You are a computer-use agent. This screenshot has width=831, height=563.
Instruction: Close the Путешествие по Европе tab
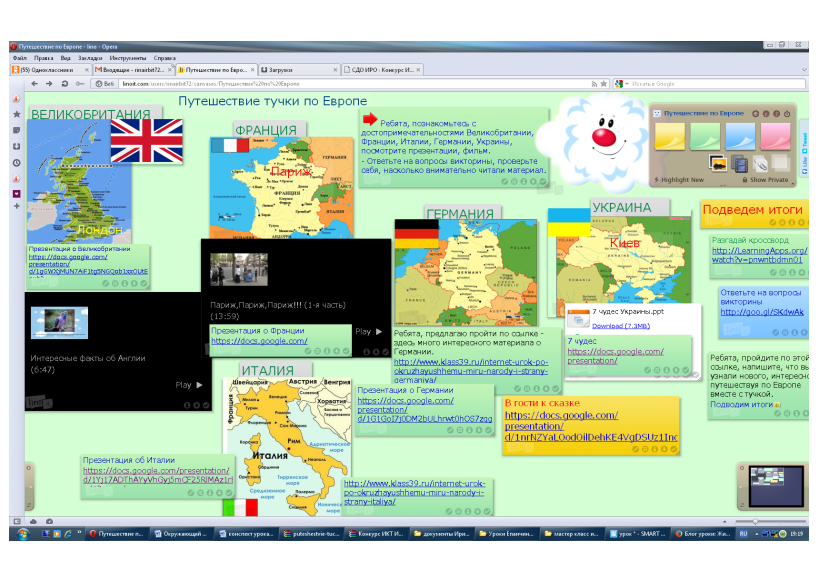click(x=252, y=69)
